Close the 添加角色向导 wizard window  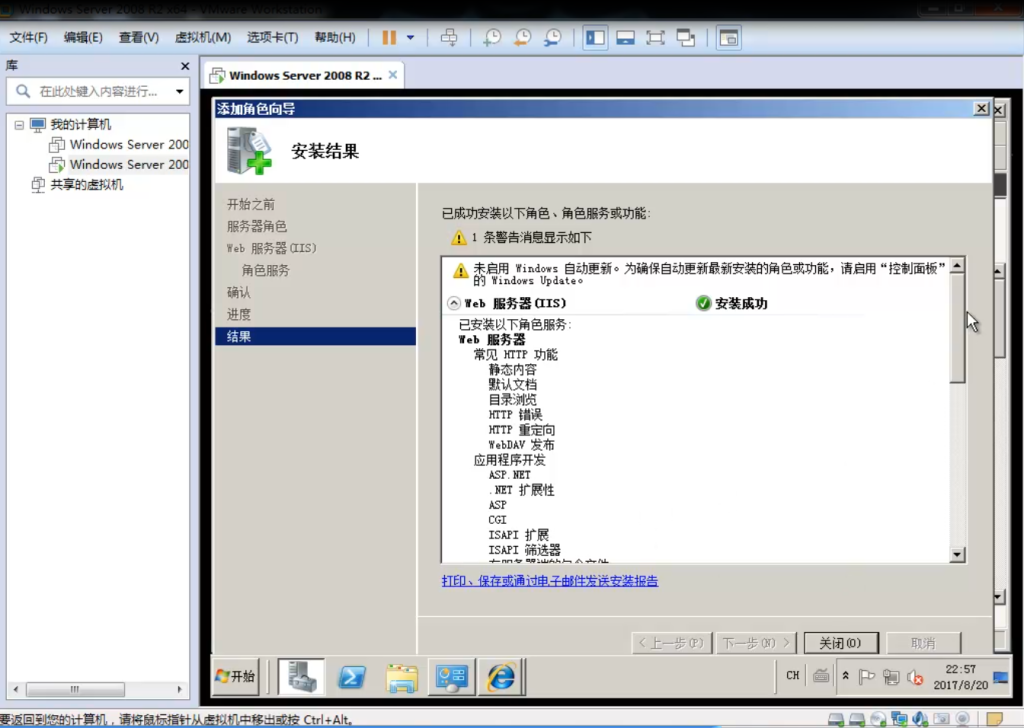click(x=981, y=108)
